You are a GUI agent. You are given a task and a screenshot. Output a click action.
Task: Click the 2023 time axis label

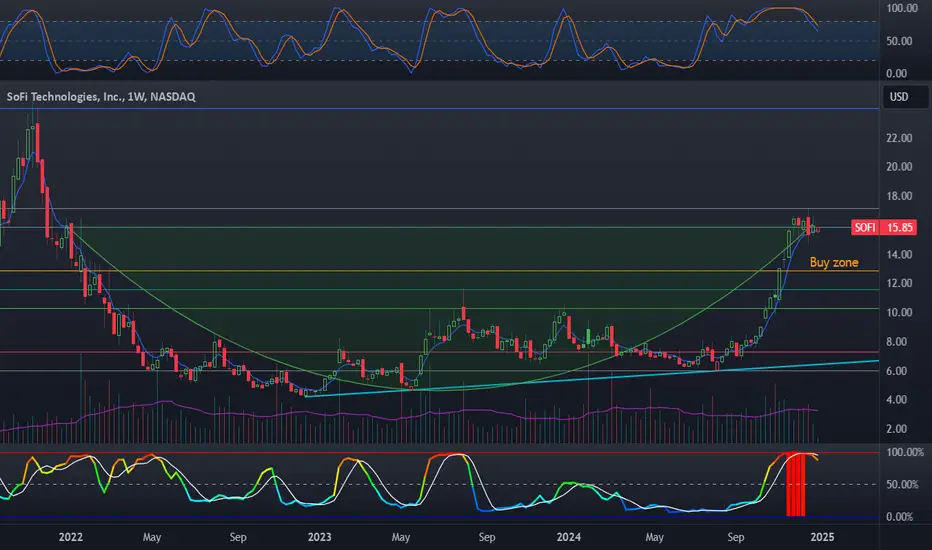coord(319,537)
